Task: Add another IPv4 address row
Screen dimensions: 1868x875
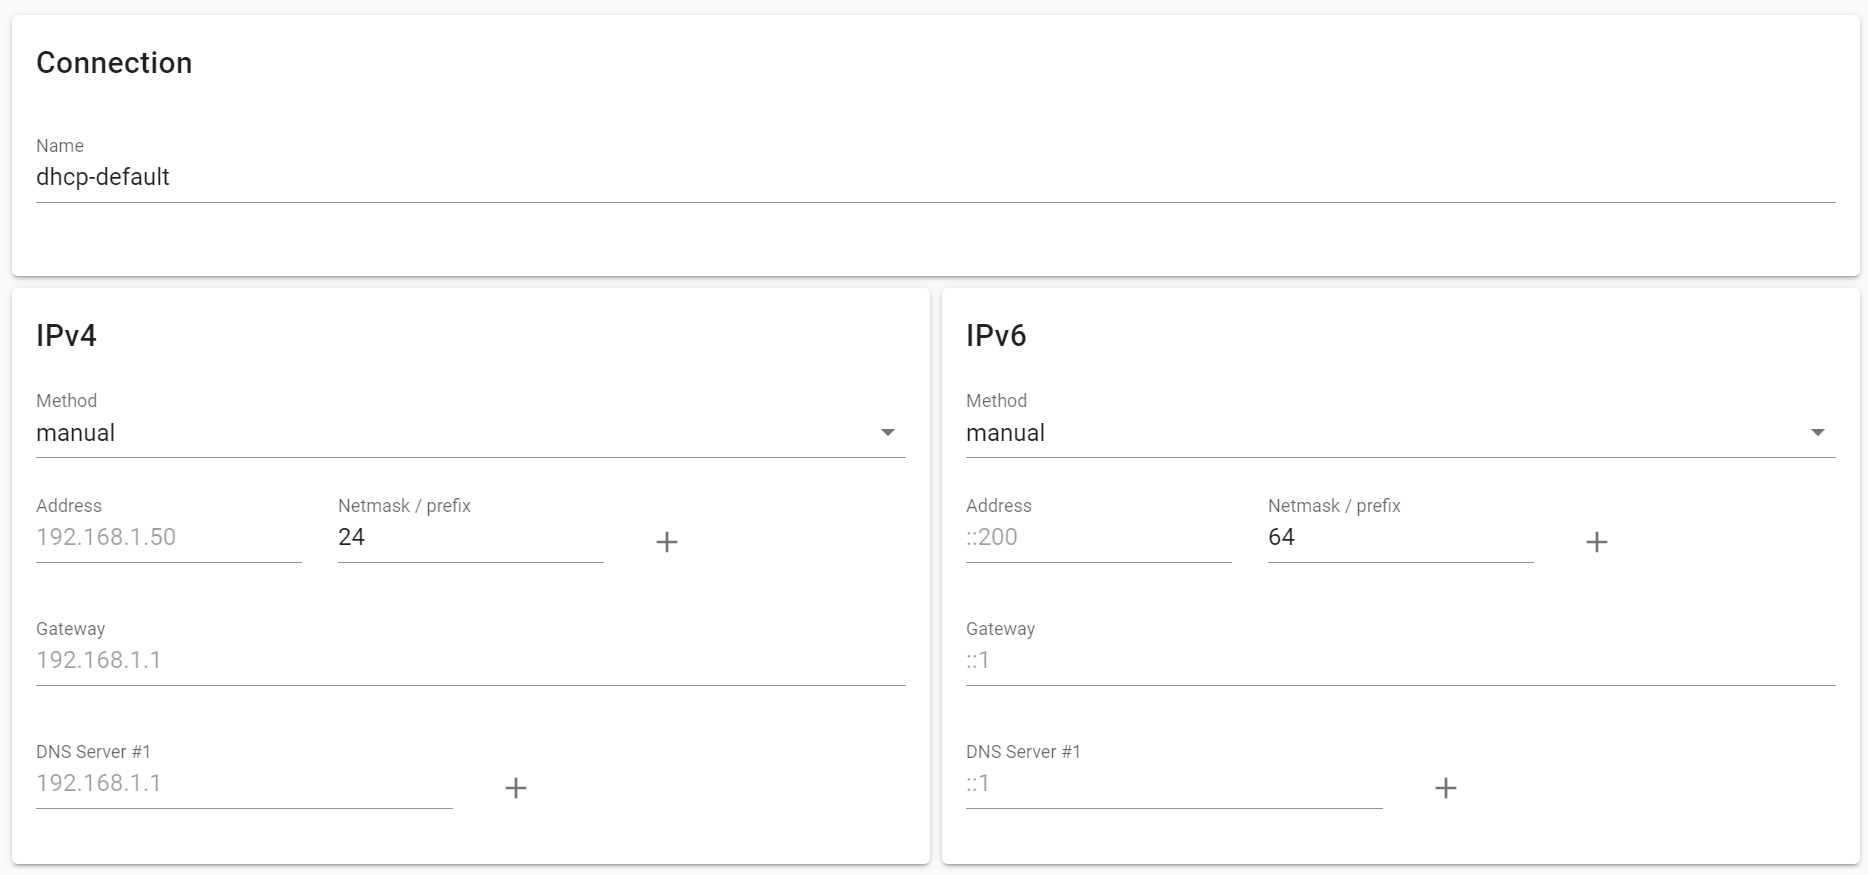Action: pyautogui.click(x=666, y=542)
